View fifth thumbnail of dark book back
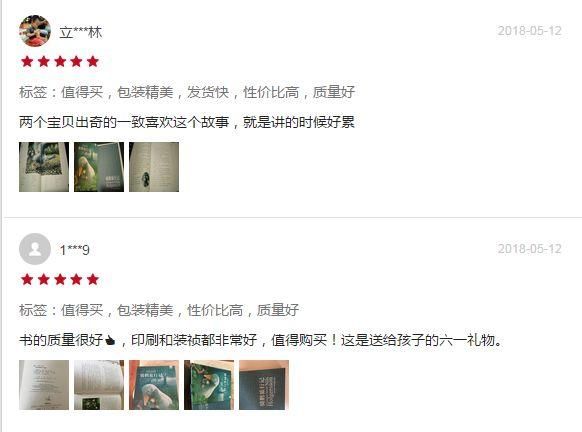Screen dimensions: 582x432 tap(264, 385)
